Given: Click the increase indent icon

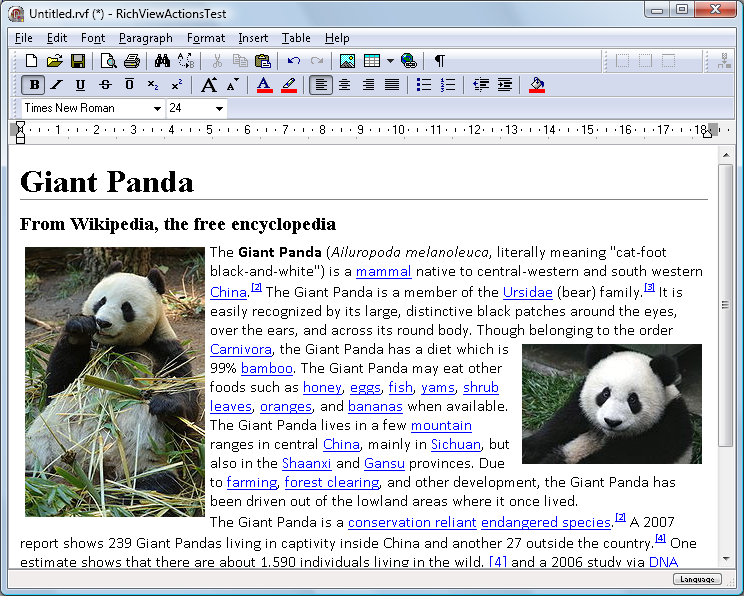Looking at the screenshot, I should click(505, 85).
